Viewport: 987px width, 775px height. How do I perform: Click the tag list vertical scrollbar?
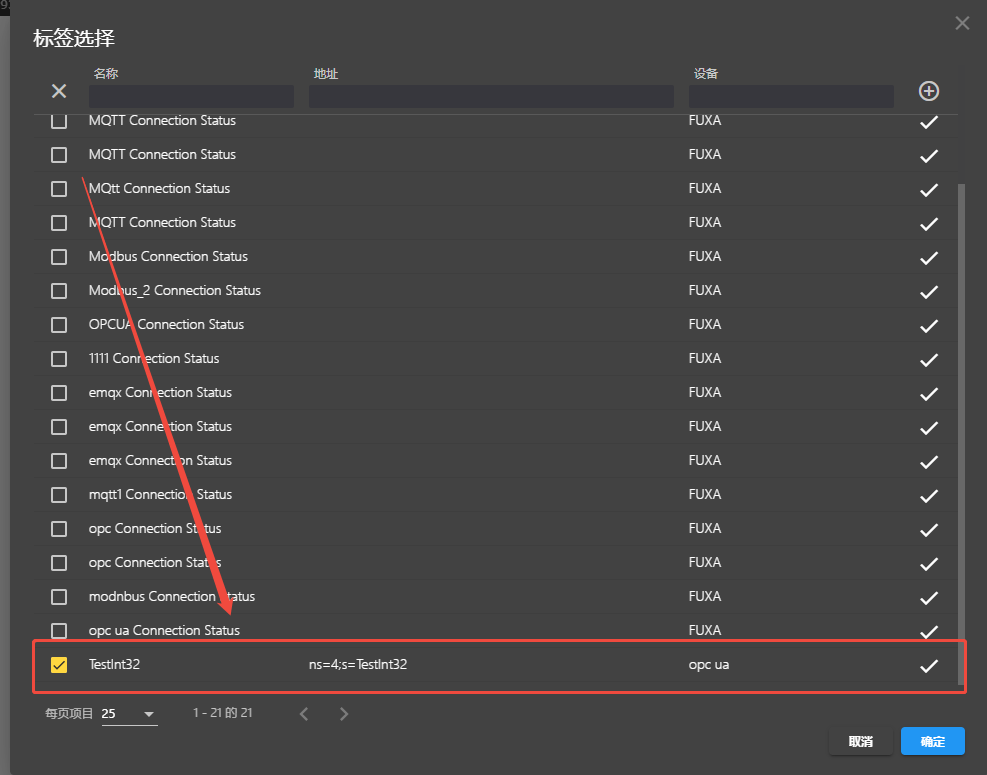click(x=962, y=400)
